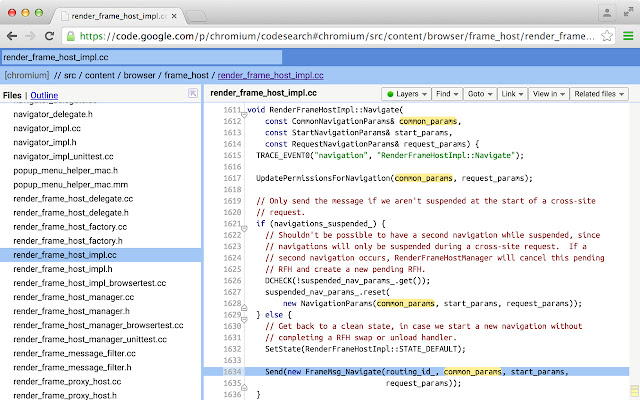Open render_frame_host_manager_browsertest.cc file
640x400 pixels.
click(98, 325)
